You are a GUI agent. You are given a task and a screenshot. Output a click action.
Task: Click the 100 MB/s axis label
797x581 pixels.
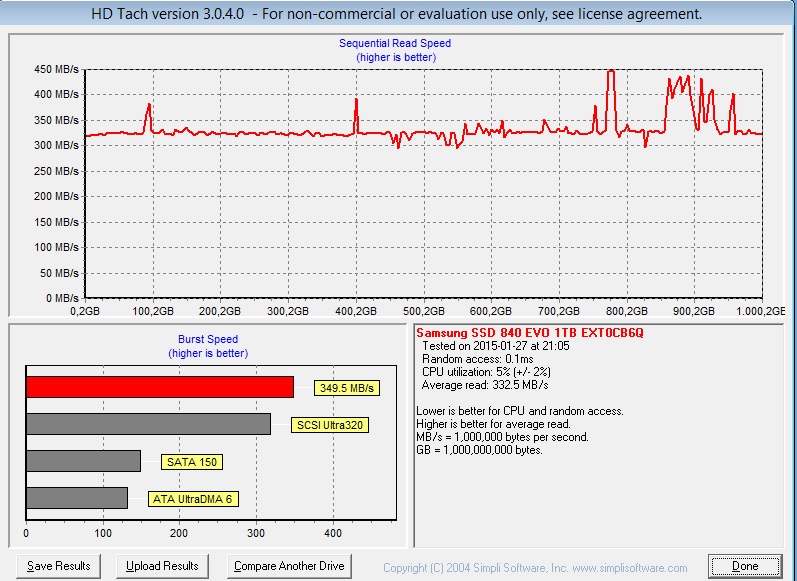(x=56, y=248)
